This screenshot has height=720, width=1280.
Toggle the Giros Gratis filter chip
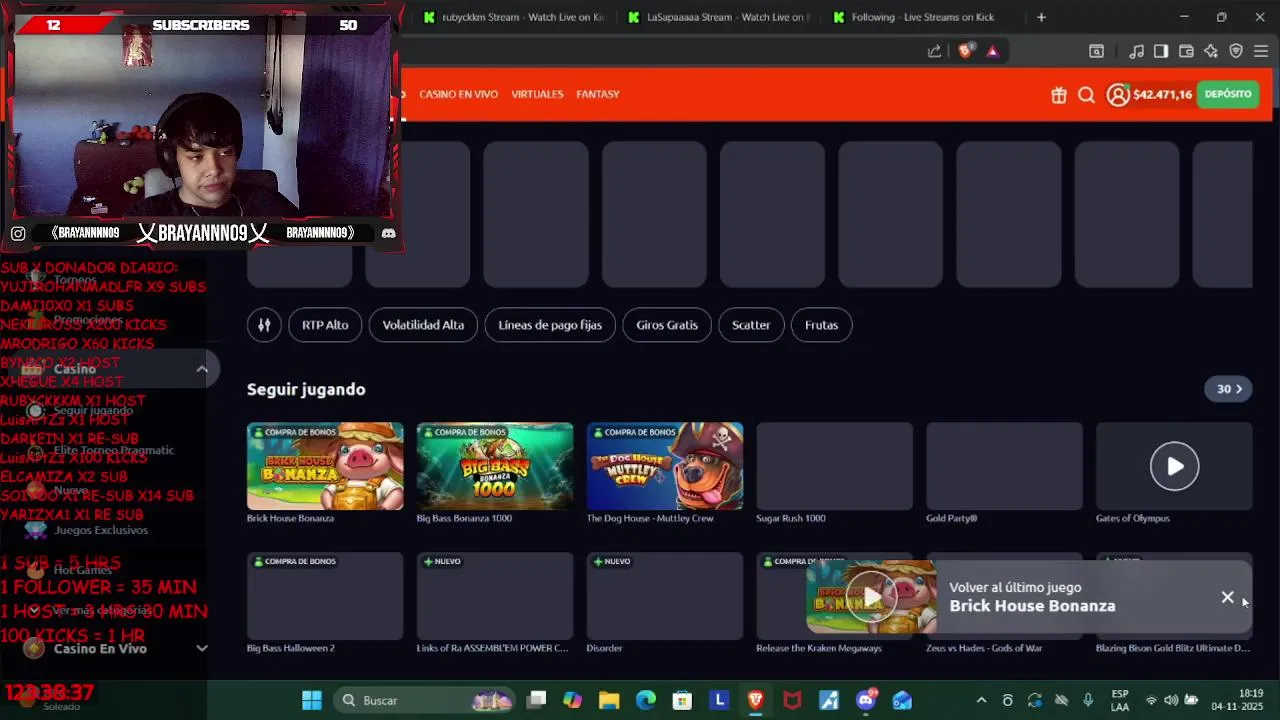coord(667,325)
